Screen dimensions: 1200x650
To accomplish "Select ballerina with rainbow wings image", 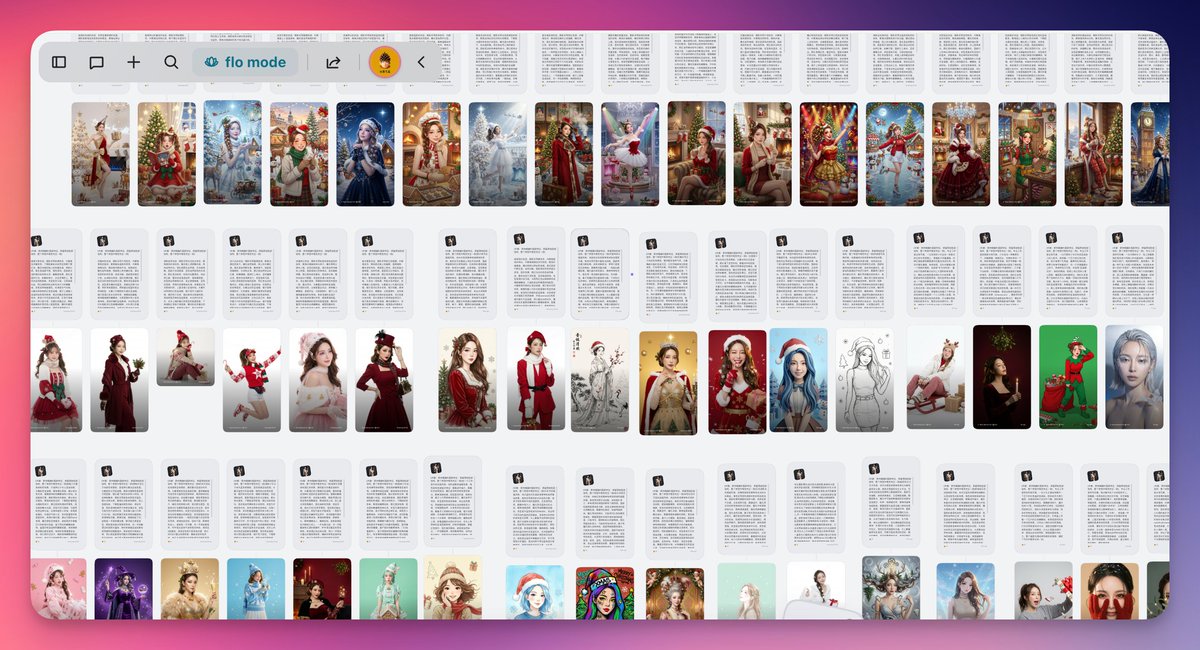I will point(629,153).
